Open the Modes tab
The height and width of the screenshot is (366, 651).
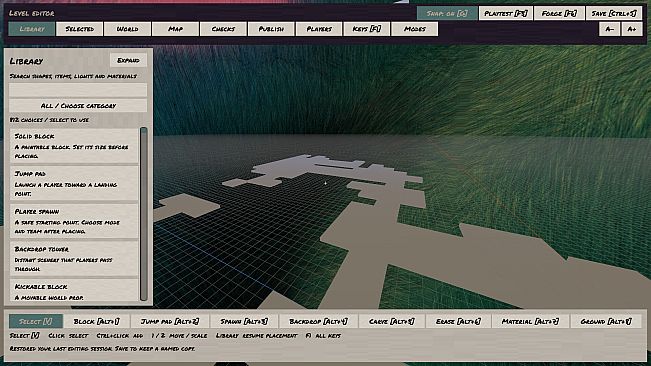414,29
